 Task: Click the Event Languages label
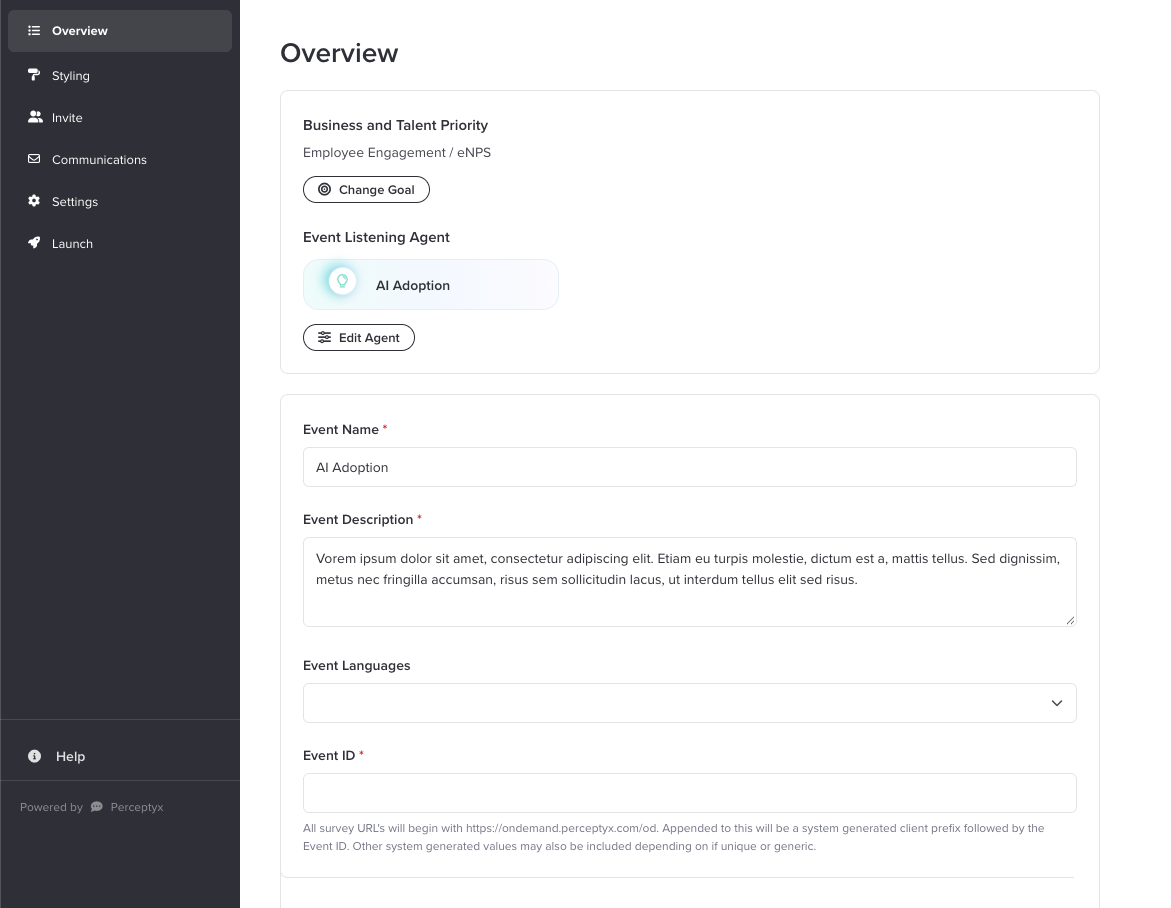(356, 665)
